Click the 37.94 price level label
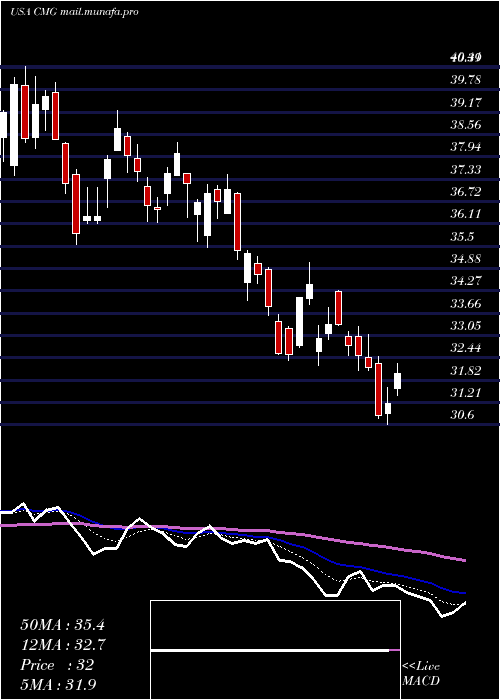 pos(466,147)
